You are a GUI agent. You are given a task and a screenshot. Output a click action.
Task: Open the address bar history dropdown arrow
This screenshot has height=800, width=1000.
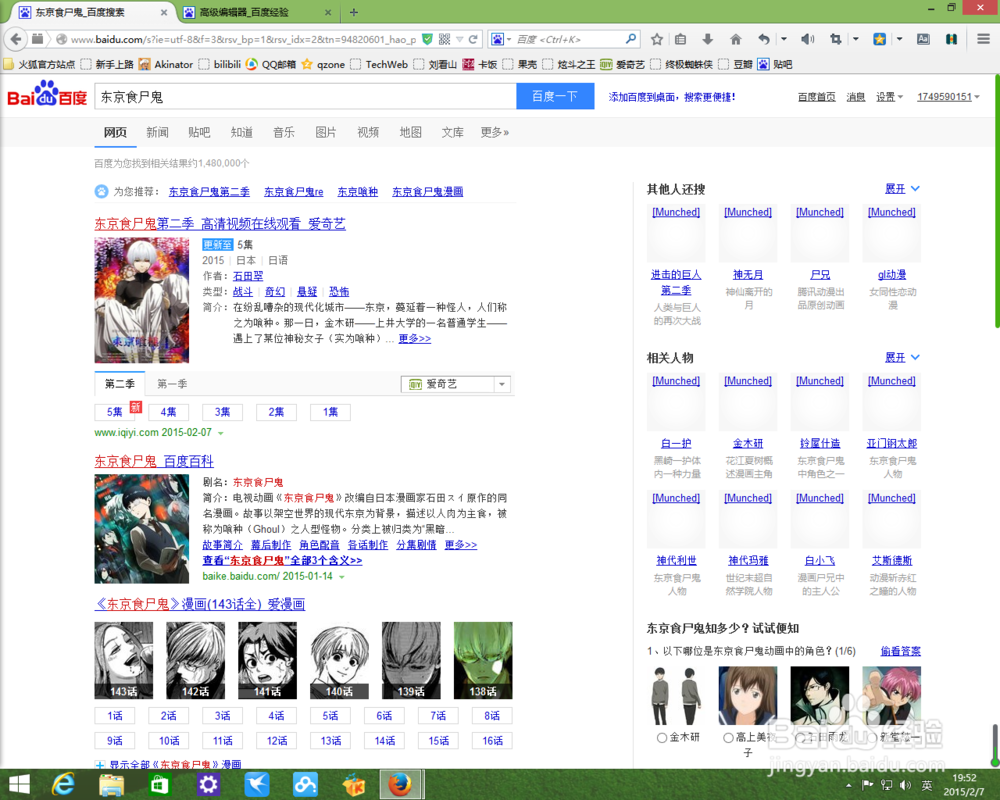[460, 40]
